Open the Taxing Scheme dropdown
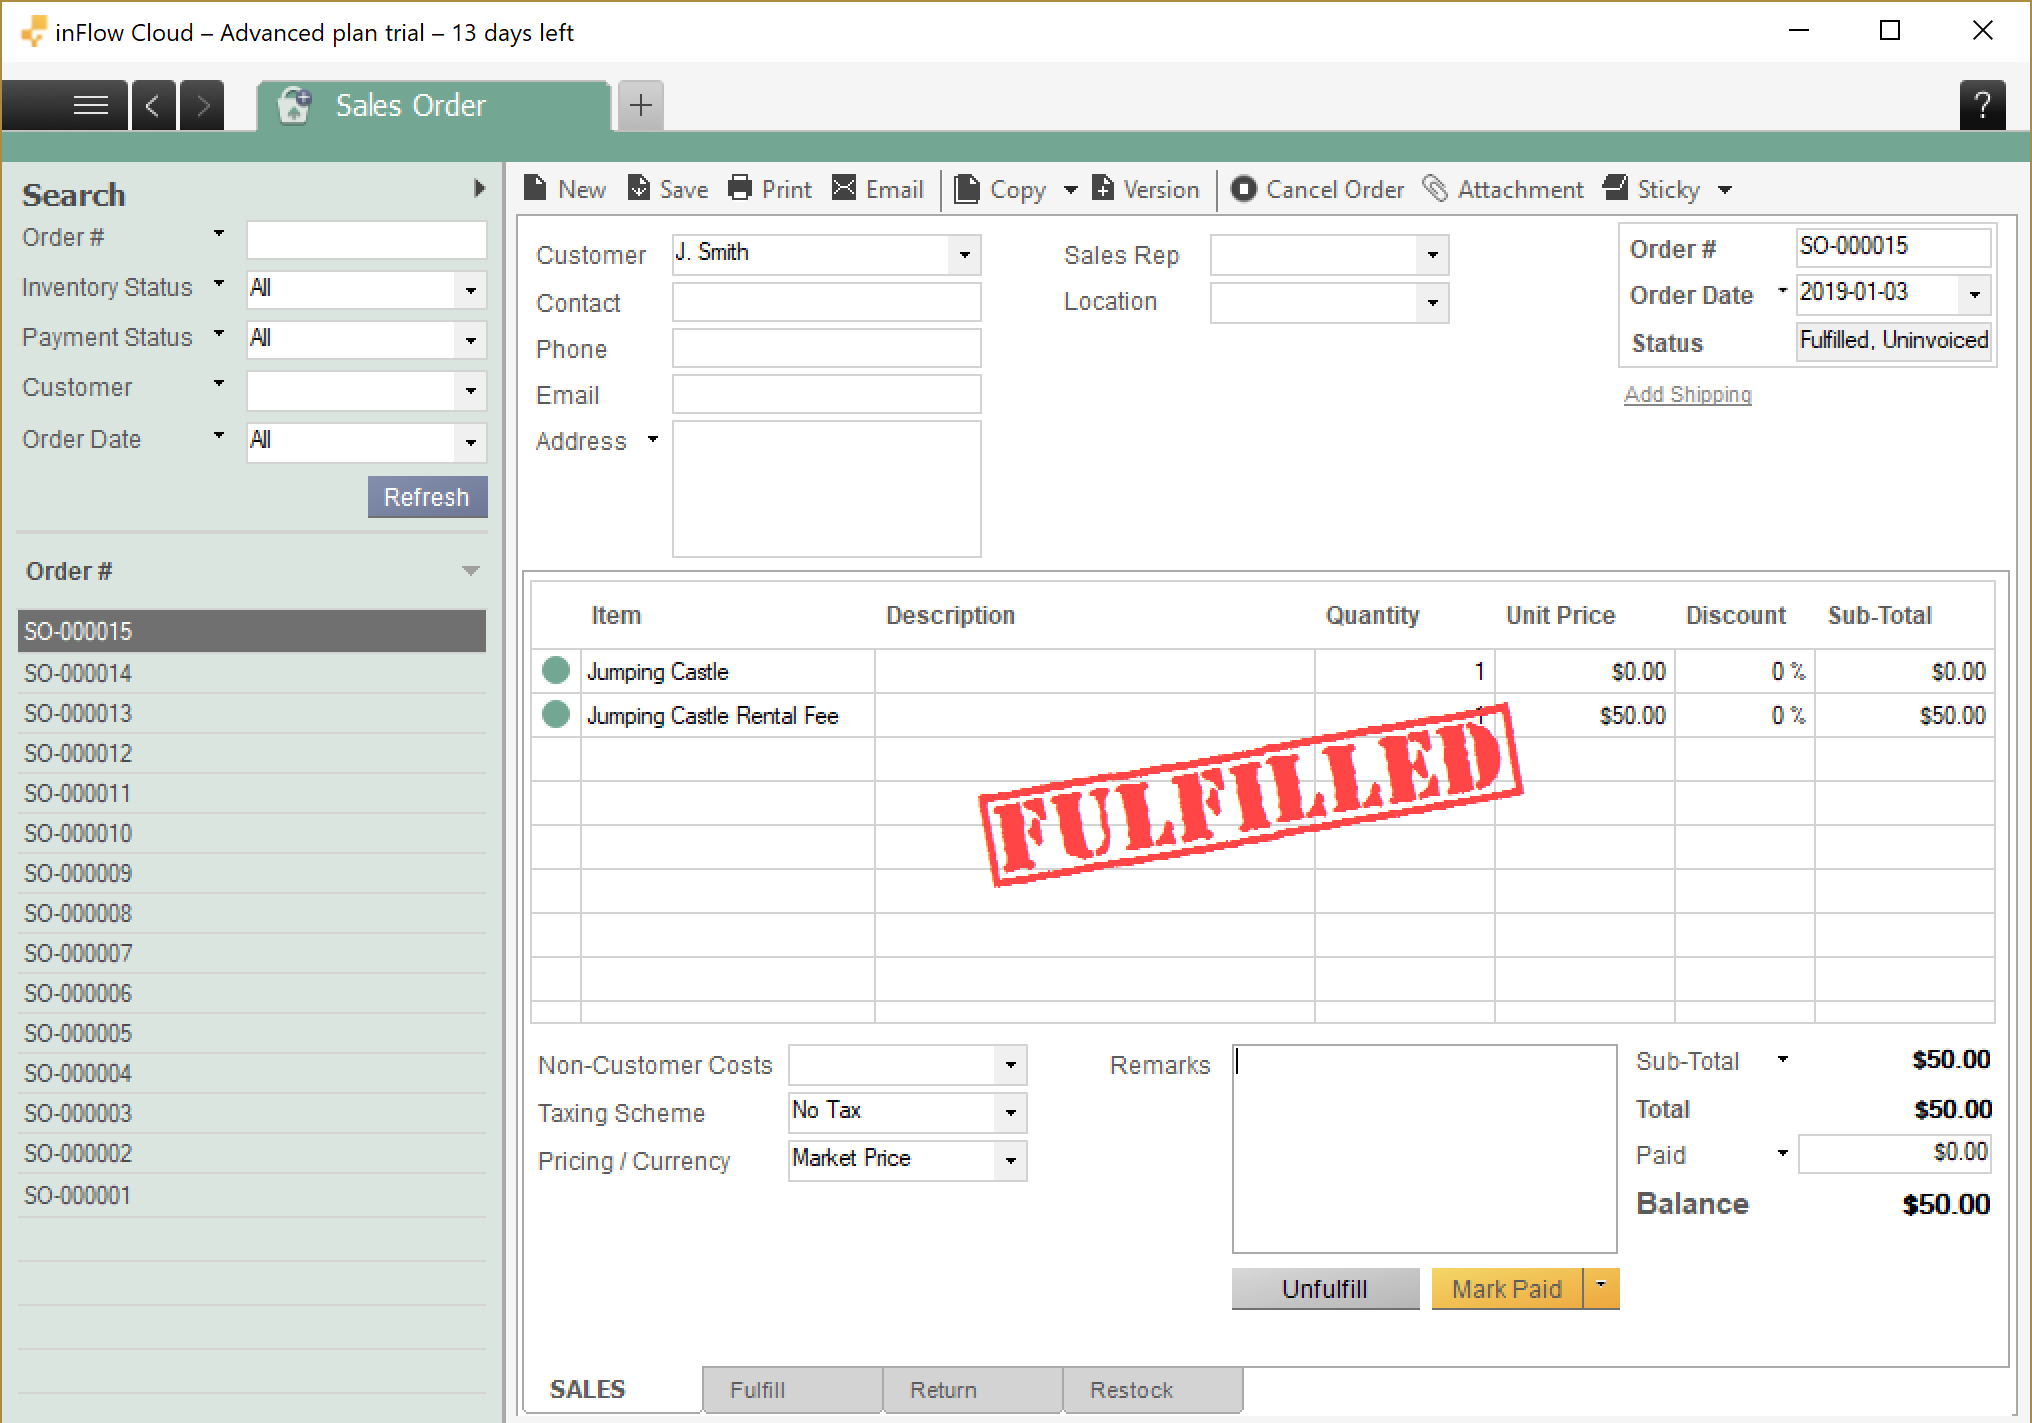This screenshot has height=1423, width=2032. tap(1010, 1112)
